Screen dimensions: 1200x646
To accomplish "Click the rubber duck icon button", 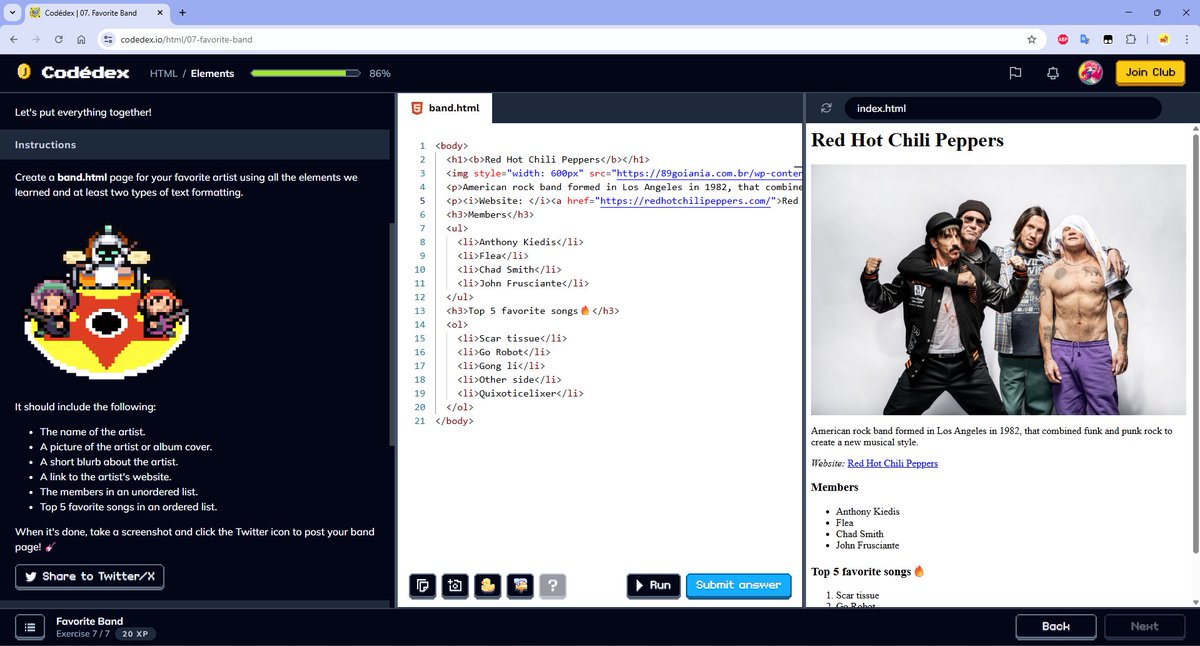I will (487, 586).
